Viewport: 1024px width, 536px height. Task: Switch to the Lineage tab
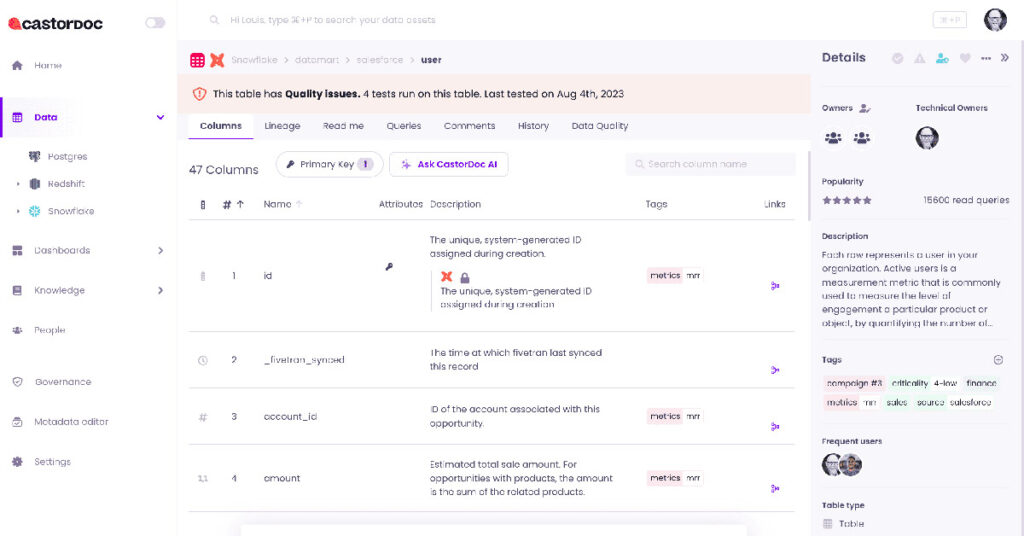(282, 126)
